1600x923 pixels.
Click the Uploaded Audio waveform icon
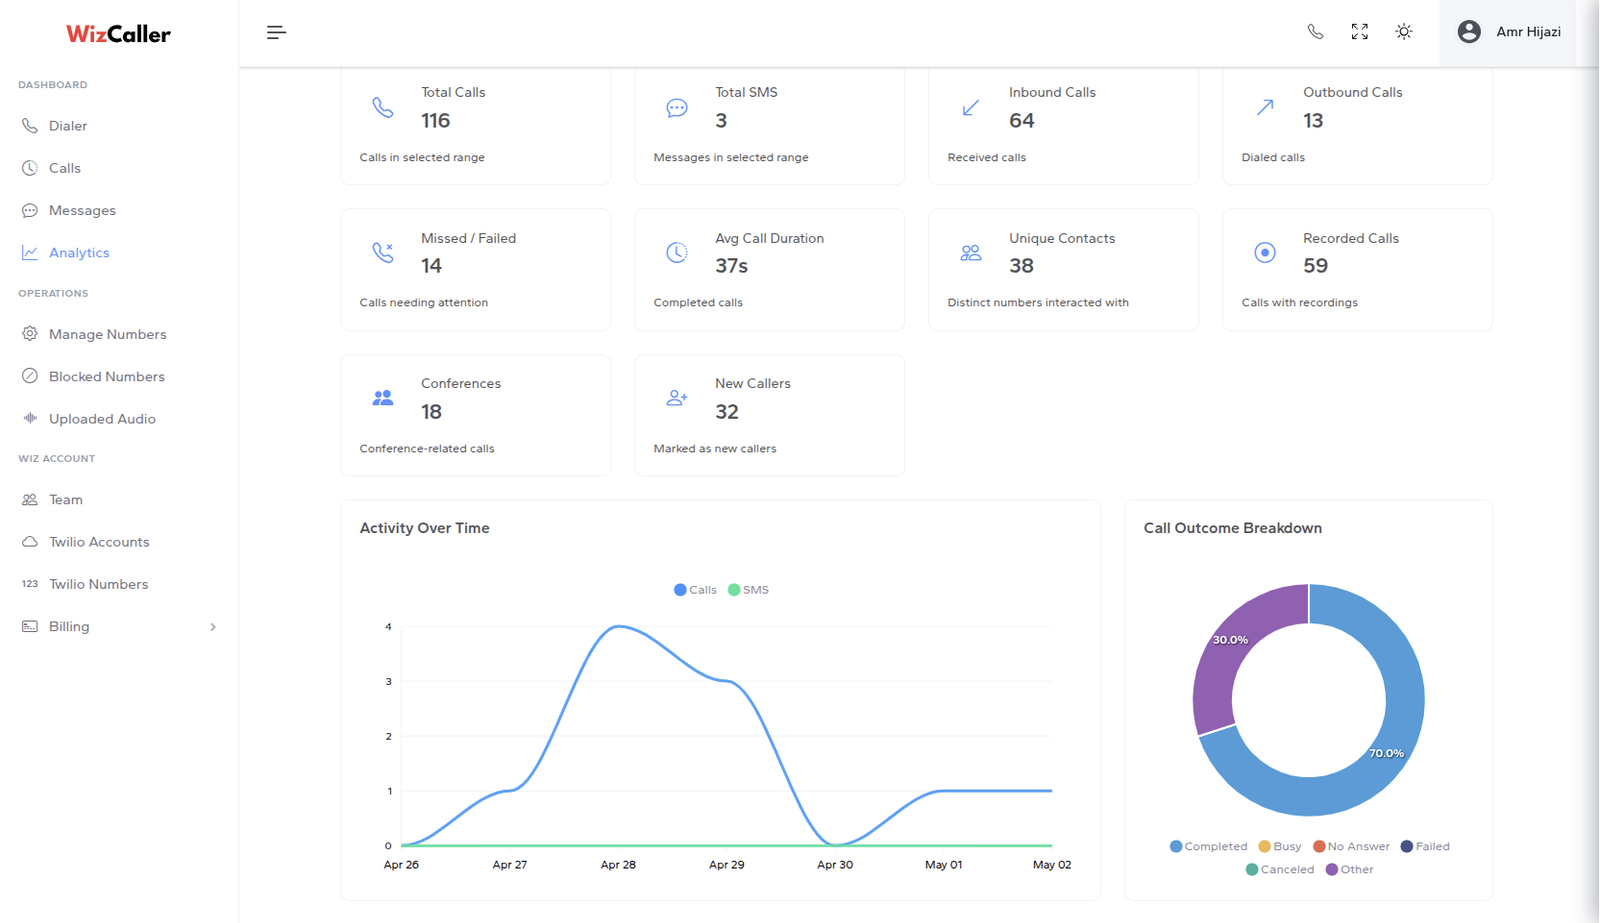coord(30,418)
